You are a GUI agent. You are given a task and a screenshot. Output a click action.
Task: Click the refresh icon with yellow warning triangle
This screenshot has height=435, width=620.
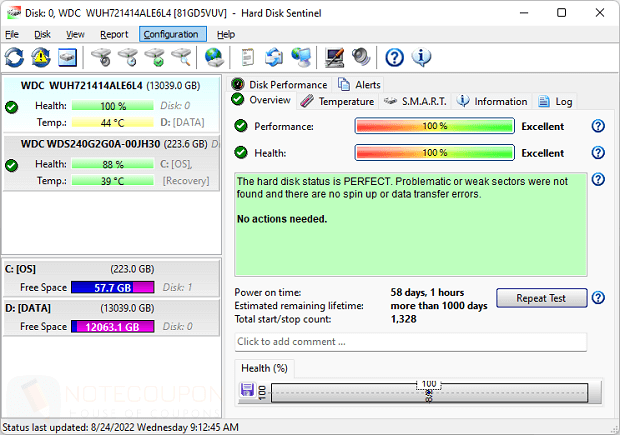pyautogui.click(x=41, y=57)
